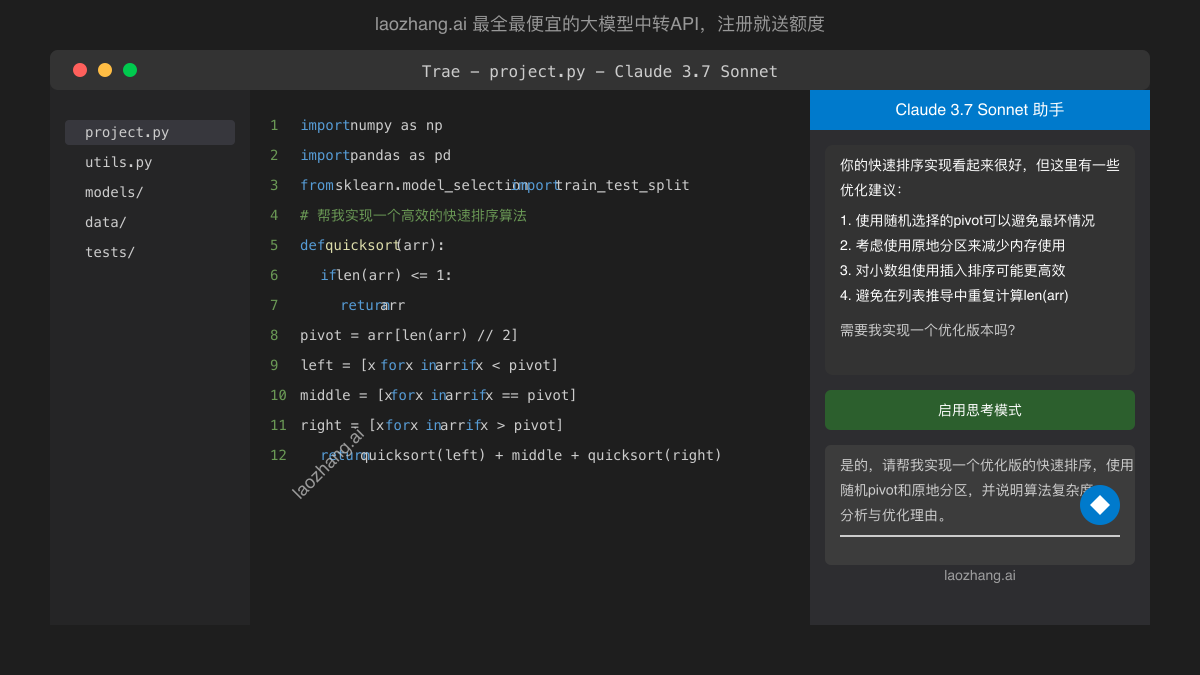
Task: Click the chat message input field
Action: [x=980, y=505]
